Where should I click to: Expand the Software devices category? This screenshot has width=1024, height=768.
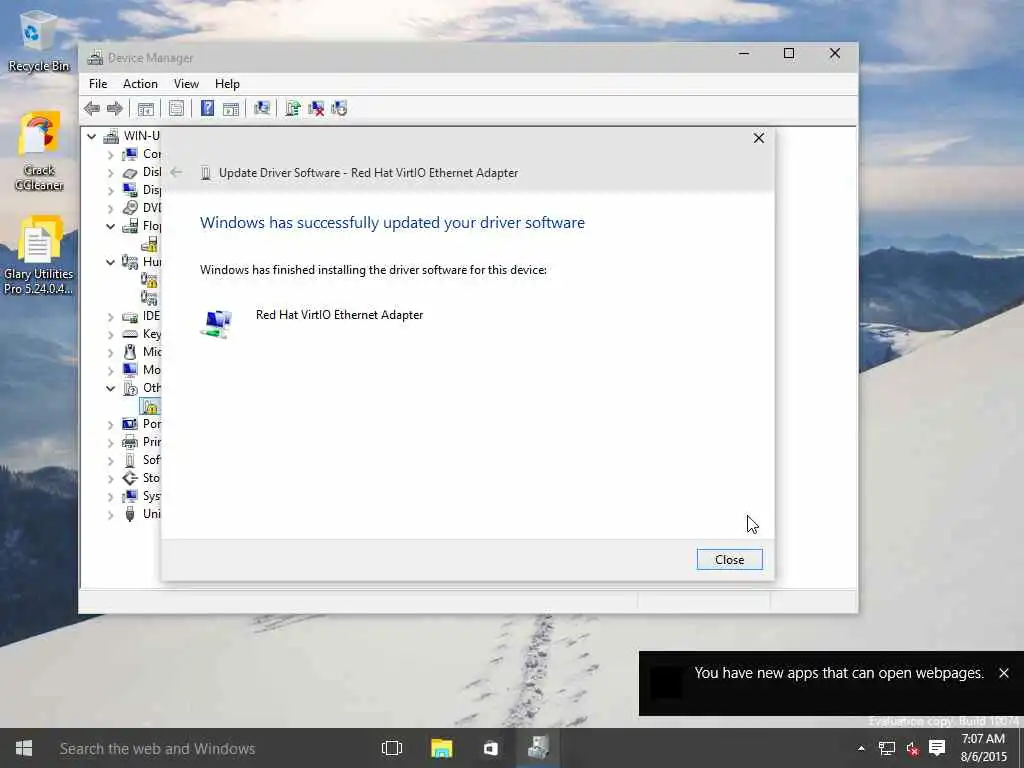coord(110,460)
